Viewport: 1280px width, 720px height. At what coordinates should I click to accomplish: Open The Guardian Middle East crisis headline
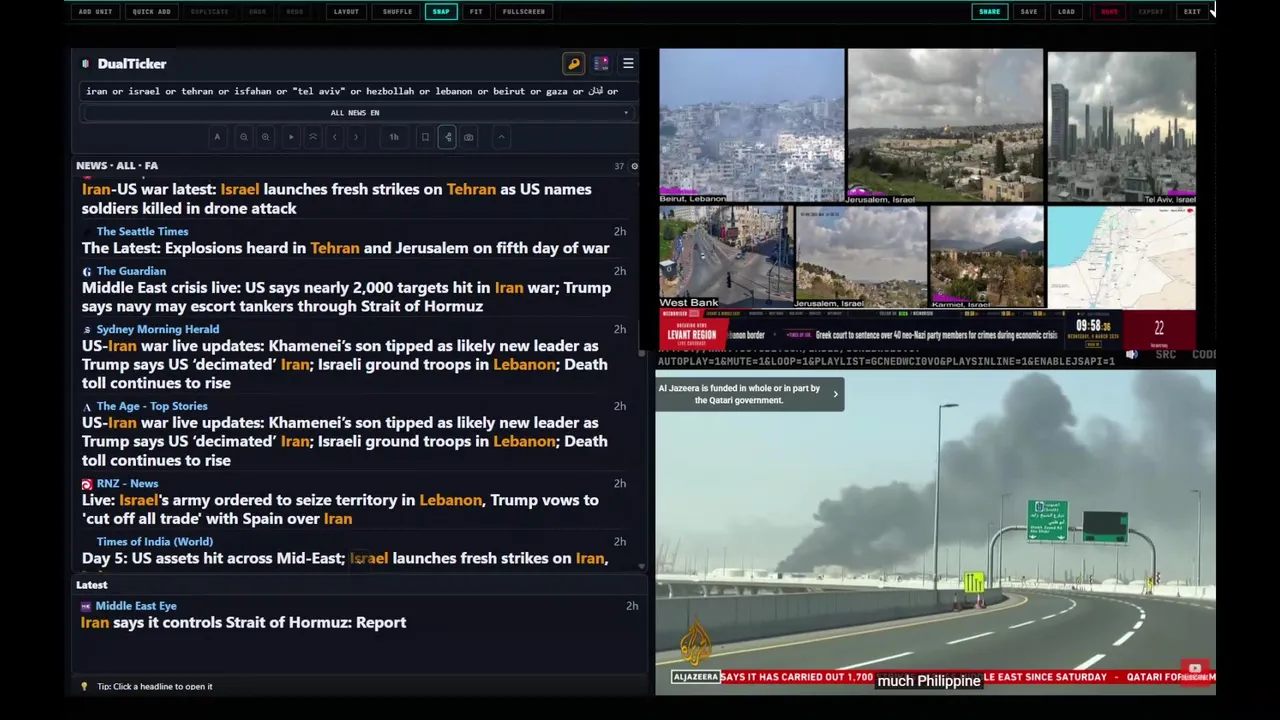[346, 297]
